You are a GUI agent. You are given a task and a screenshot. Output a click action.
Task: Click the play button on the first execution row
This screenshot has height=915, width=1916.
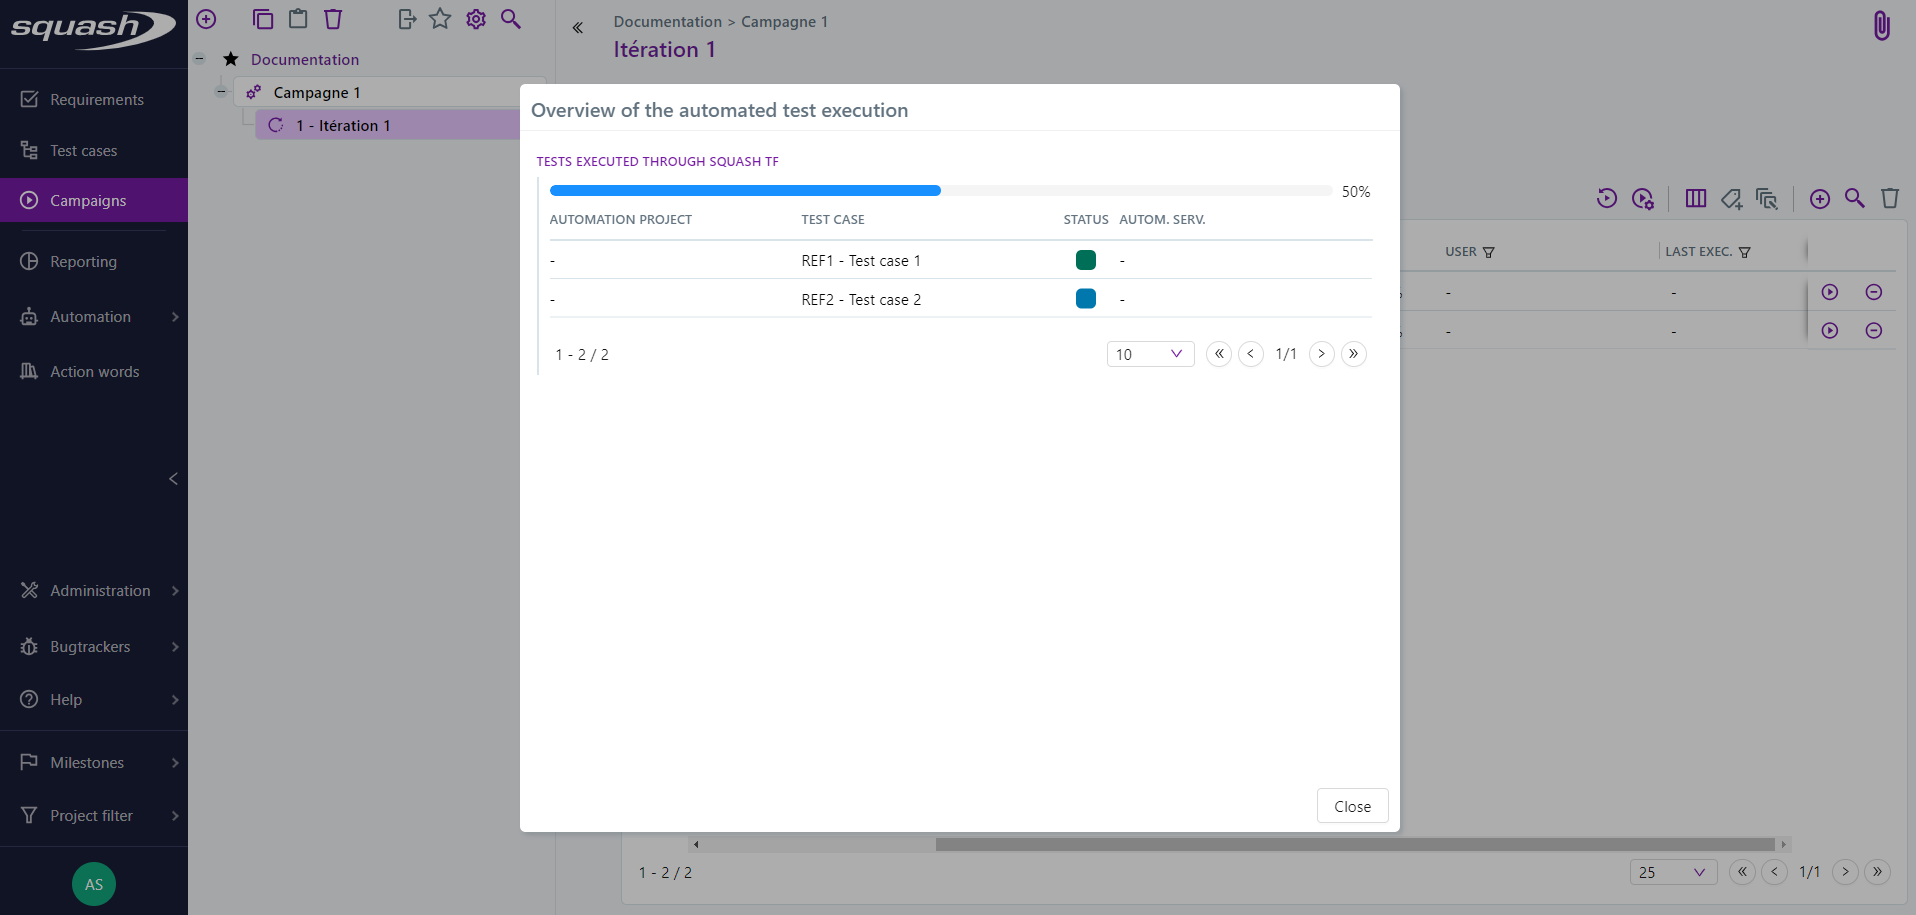tap(1831, 291)
